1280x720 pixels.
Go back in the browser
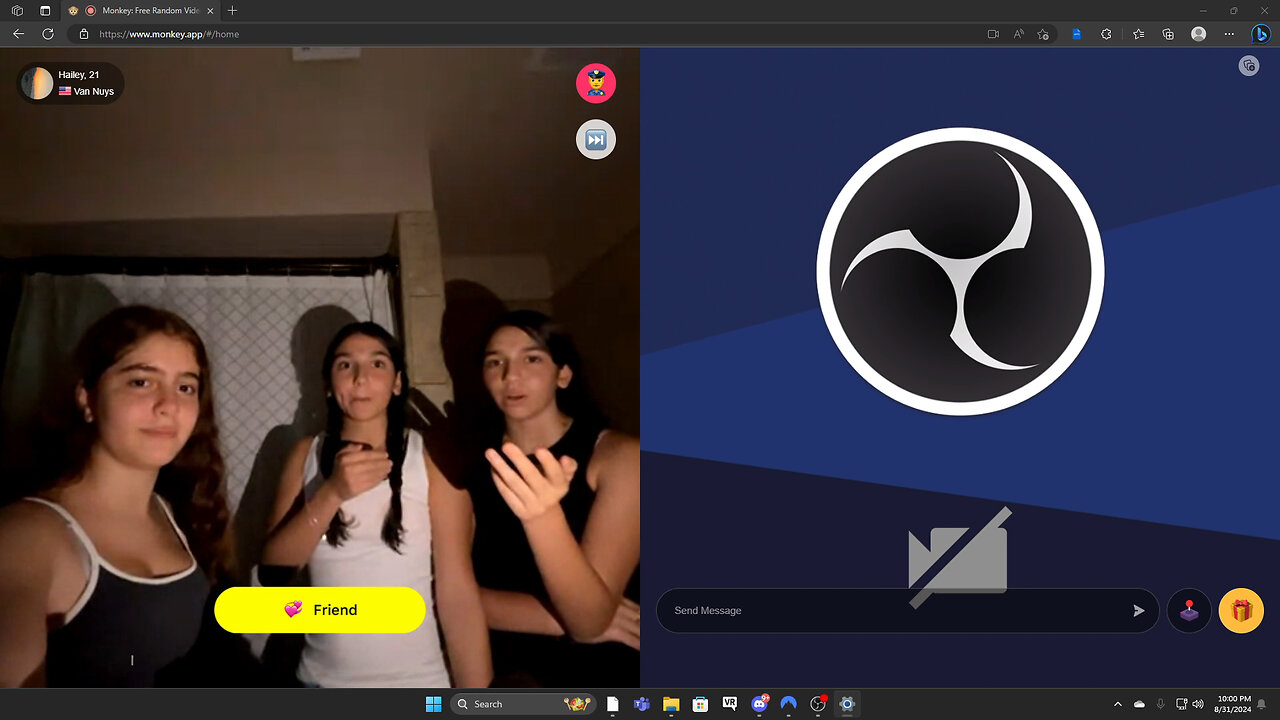click(x=18, y=34)
